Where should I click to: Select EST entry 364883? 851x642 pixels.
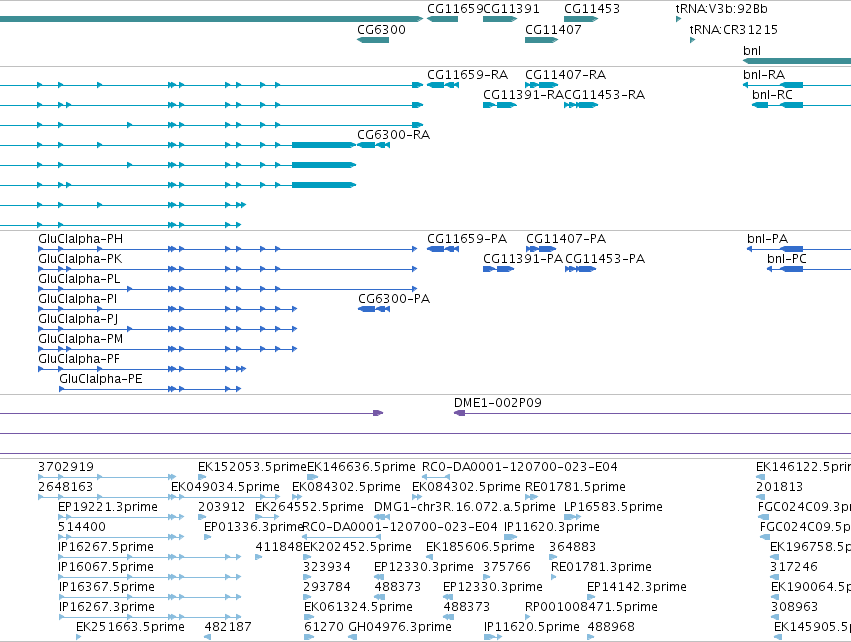(x=573, y=546)
